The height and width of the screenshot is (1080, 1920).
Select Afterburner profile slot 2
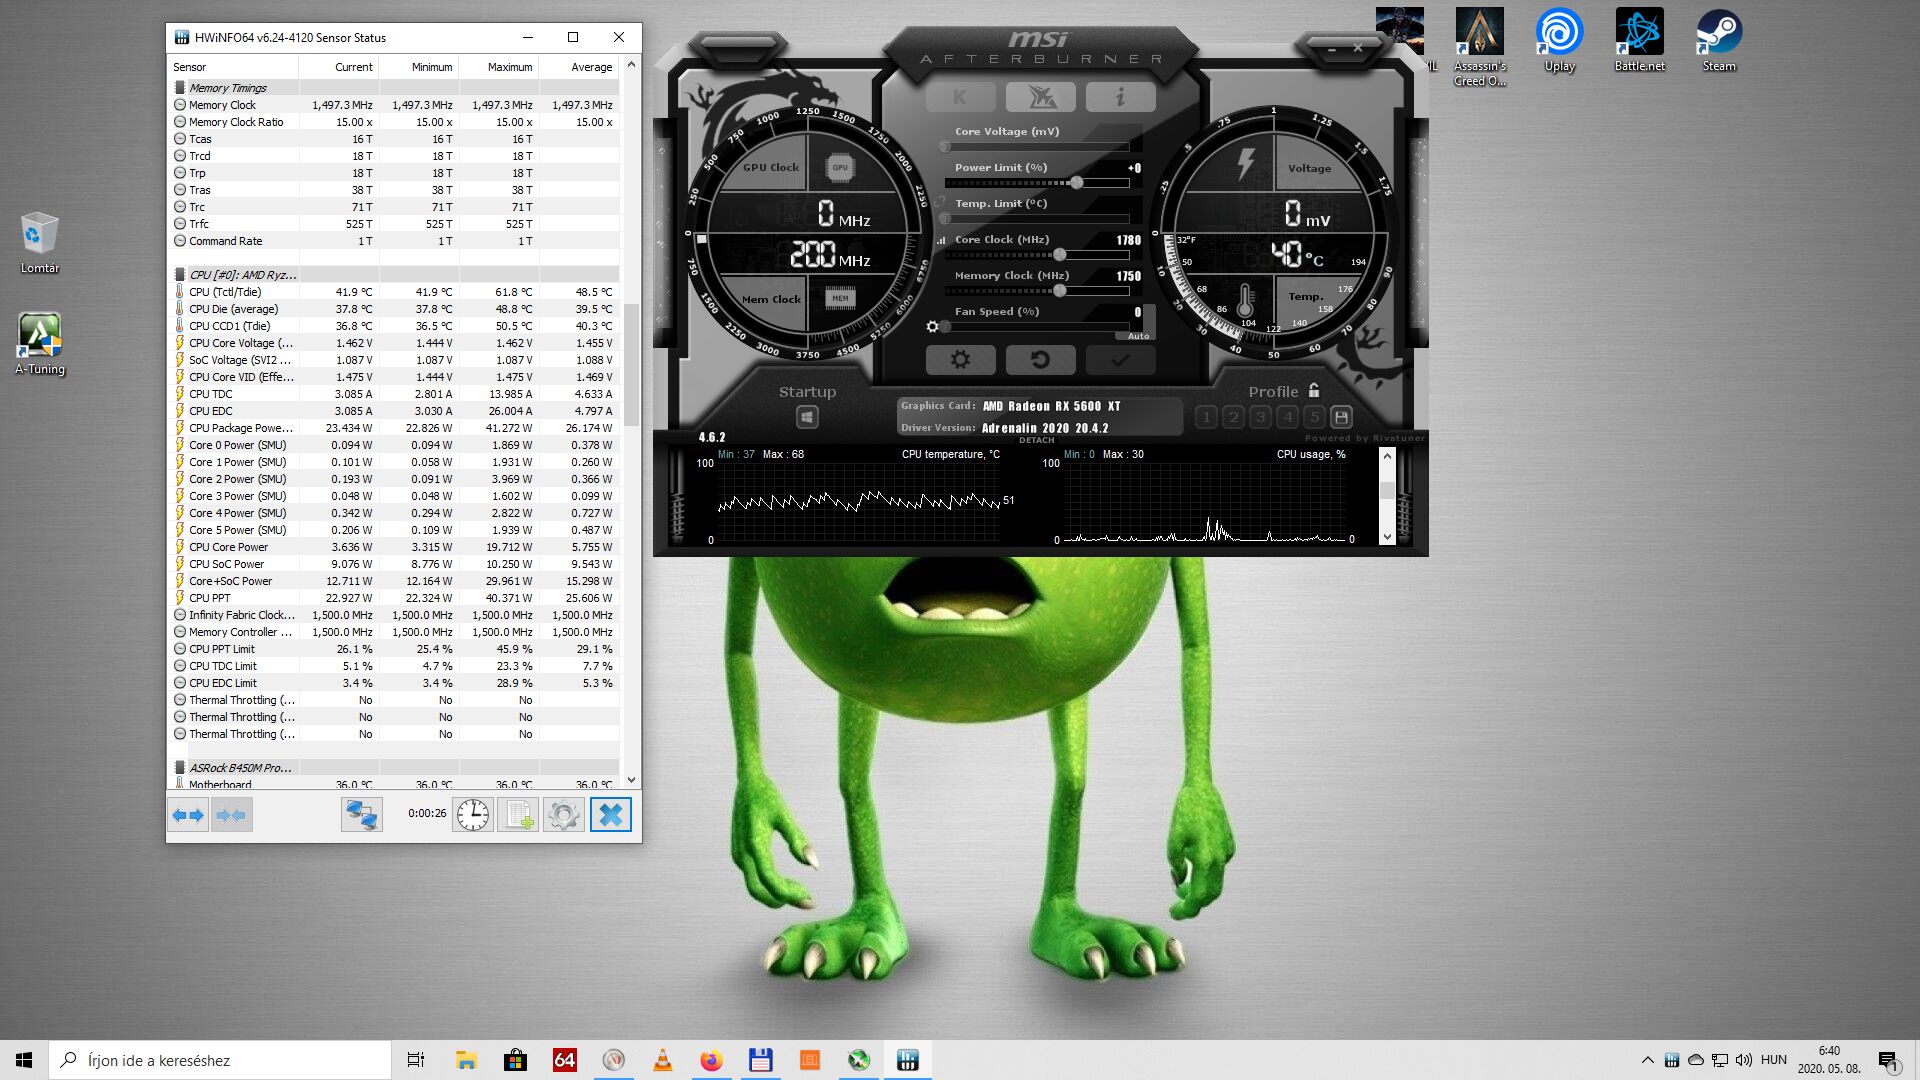coord(1233,417)
